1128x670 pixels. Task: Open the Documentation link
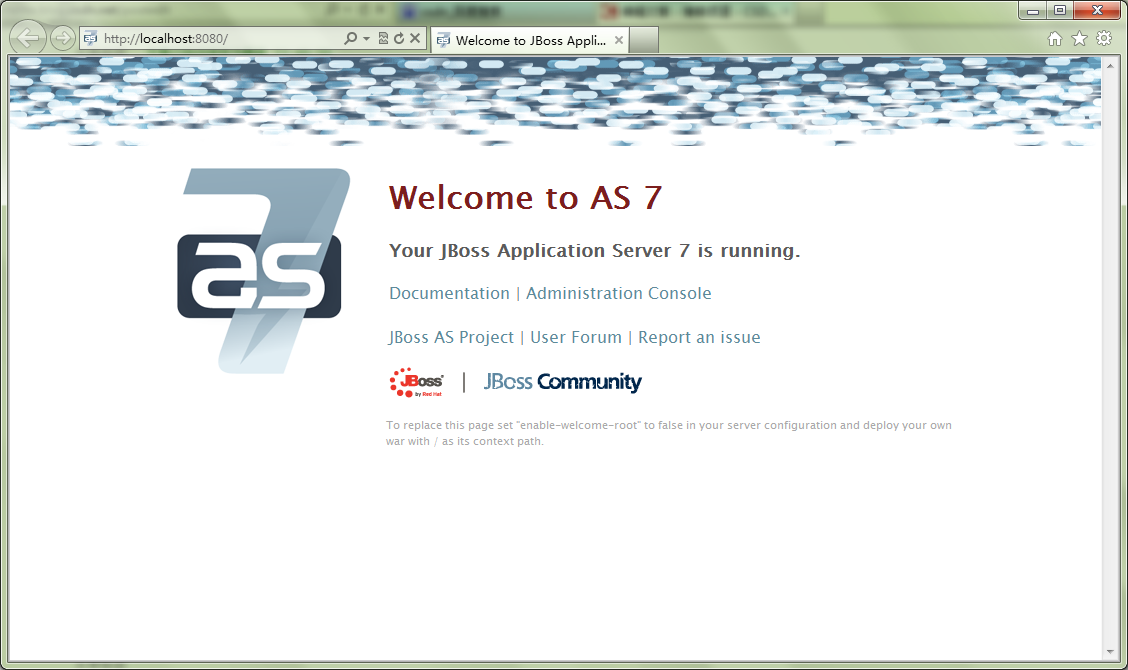point(449,294)
